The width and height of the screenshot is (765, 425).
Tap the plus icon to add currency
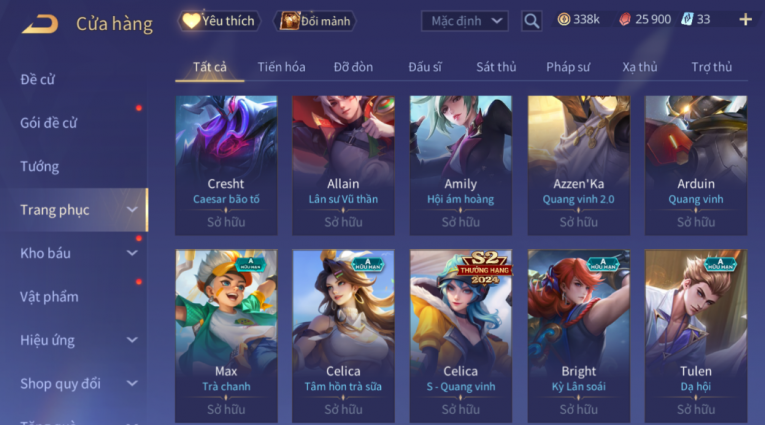point(745,20)
